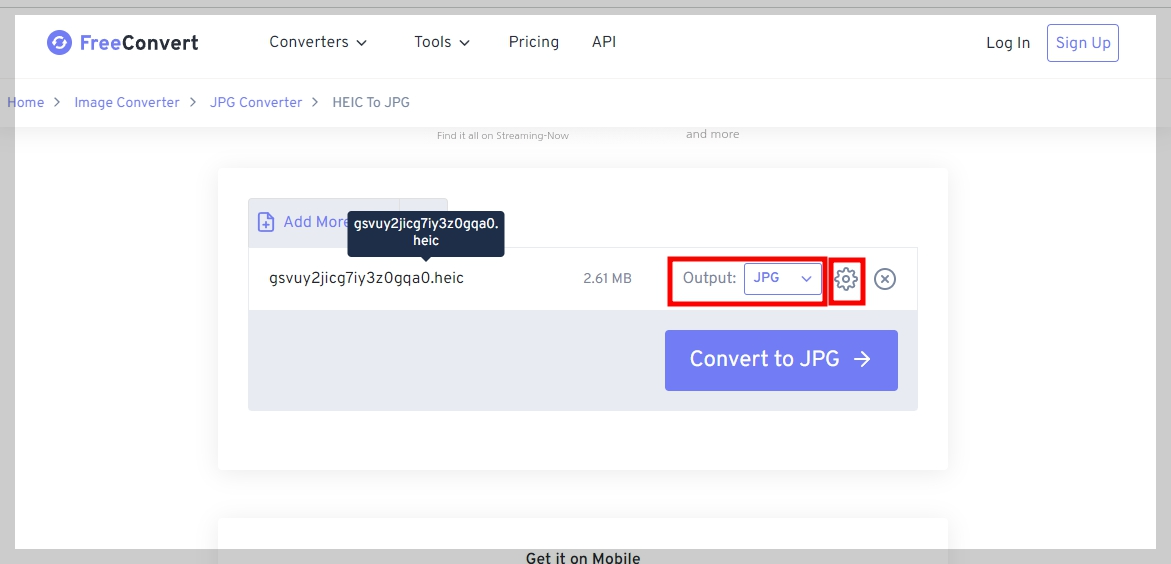Open advanced settings gear icon
Screen dimensions: 1171x564
point(845,279)
